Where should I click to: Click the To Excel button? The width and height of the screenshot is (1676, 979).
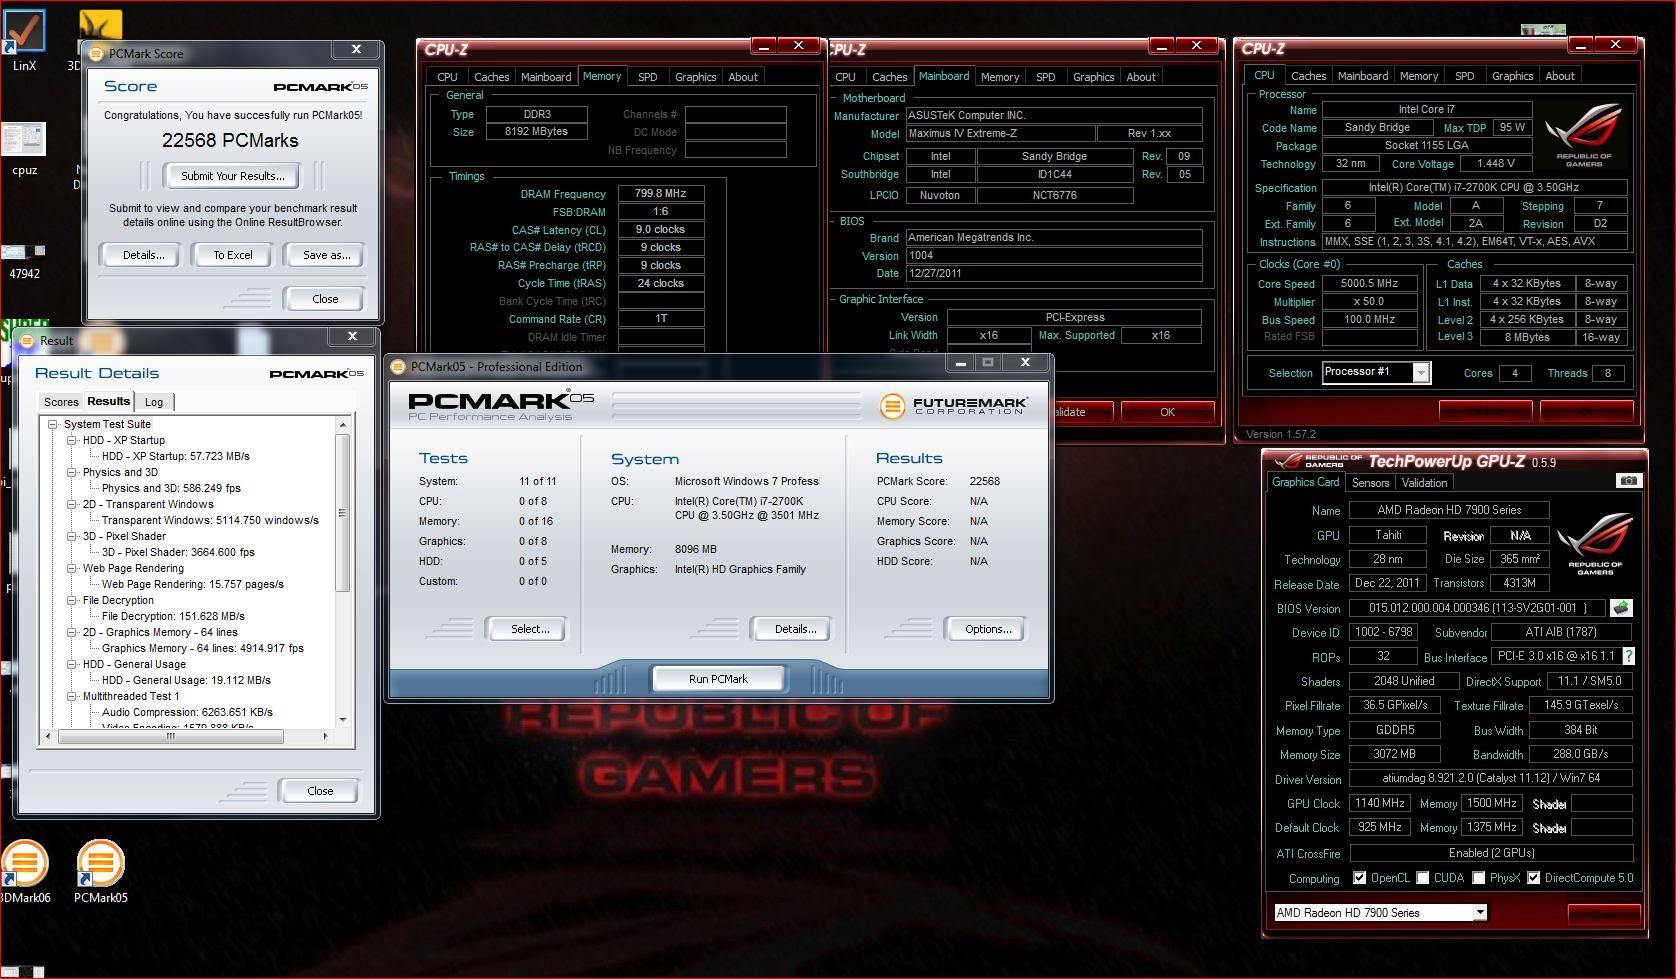[233, 255]
